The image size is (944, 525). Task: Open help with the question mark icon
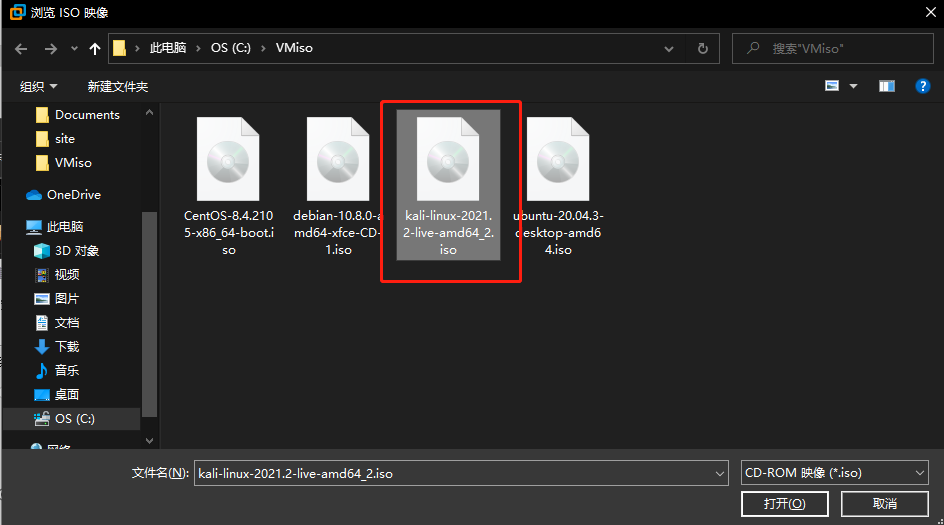922,86
